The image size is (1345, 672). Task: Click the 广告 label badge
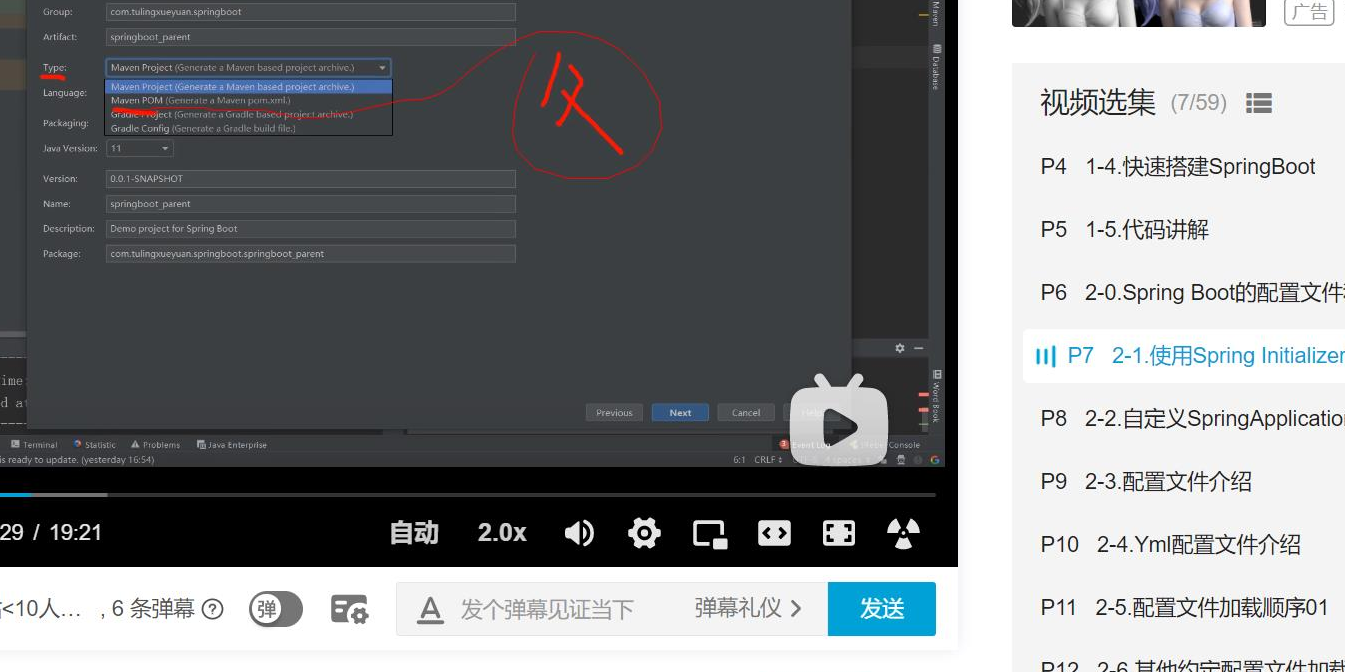[1309, 11]
